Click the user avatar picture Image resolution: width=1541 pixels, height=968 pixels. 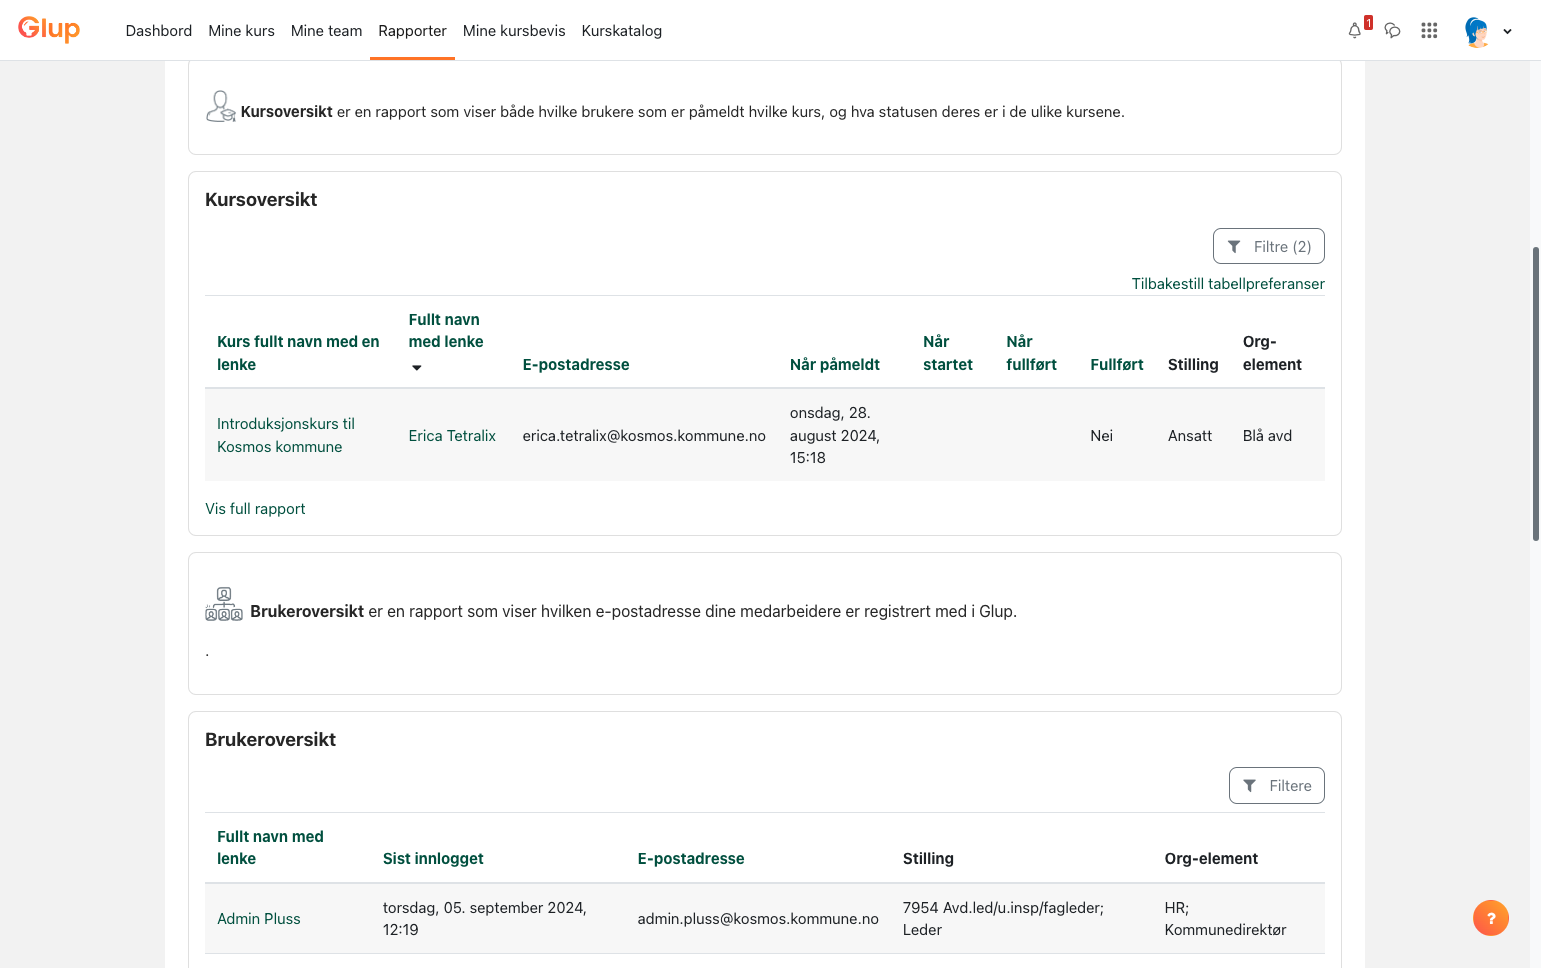click(x=1476, y=31)
